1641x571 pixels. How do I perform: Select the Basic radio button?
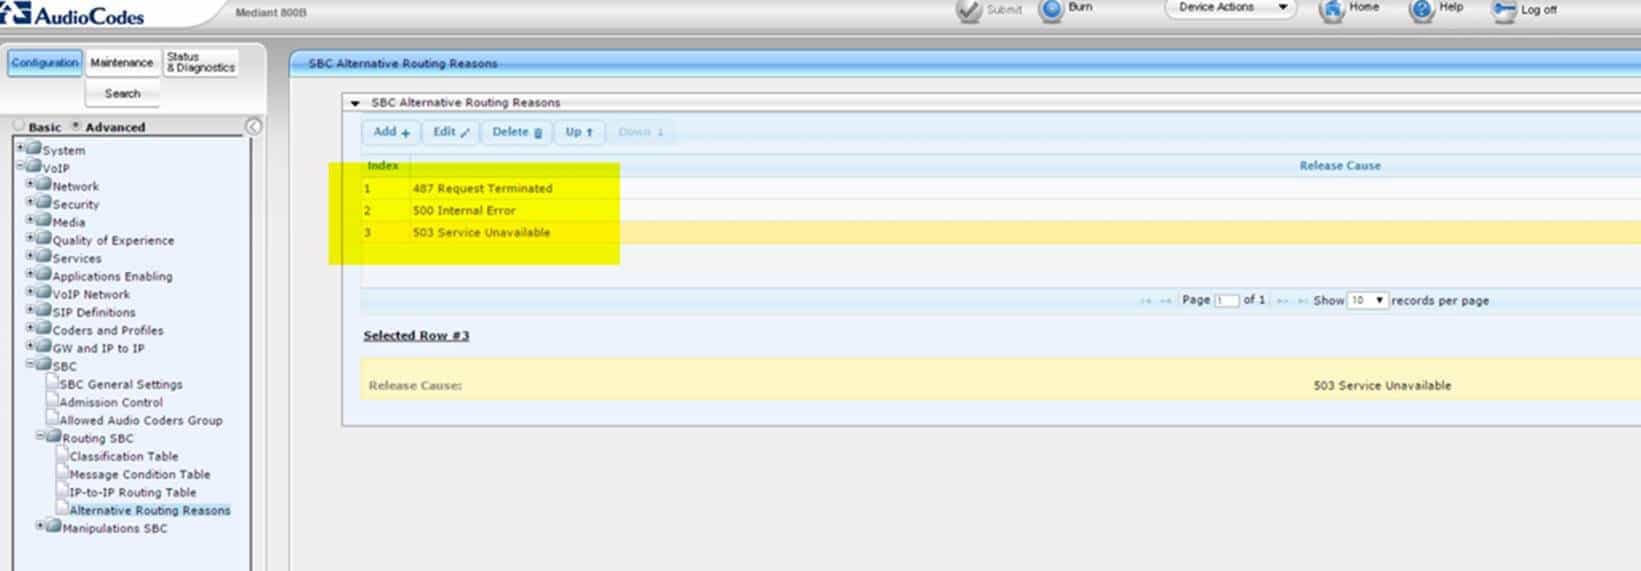pos(19,126)
